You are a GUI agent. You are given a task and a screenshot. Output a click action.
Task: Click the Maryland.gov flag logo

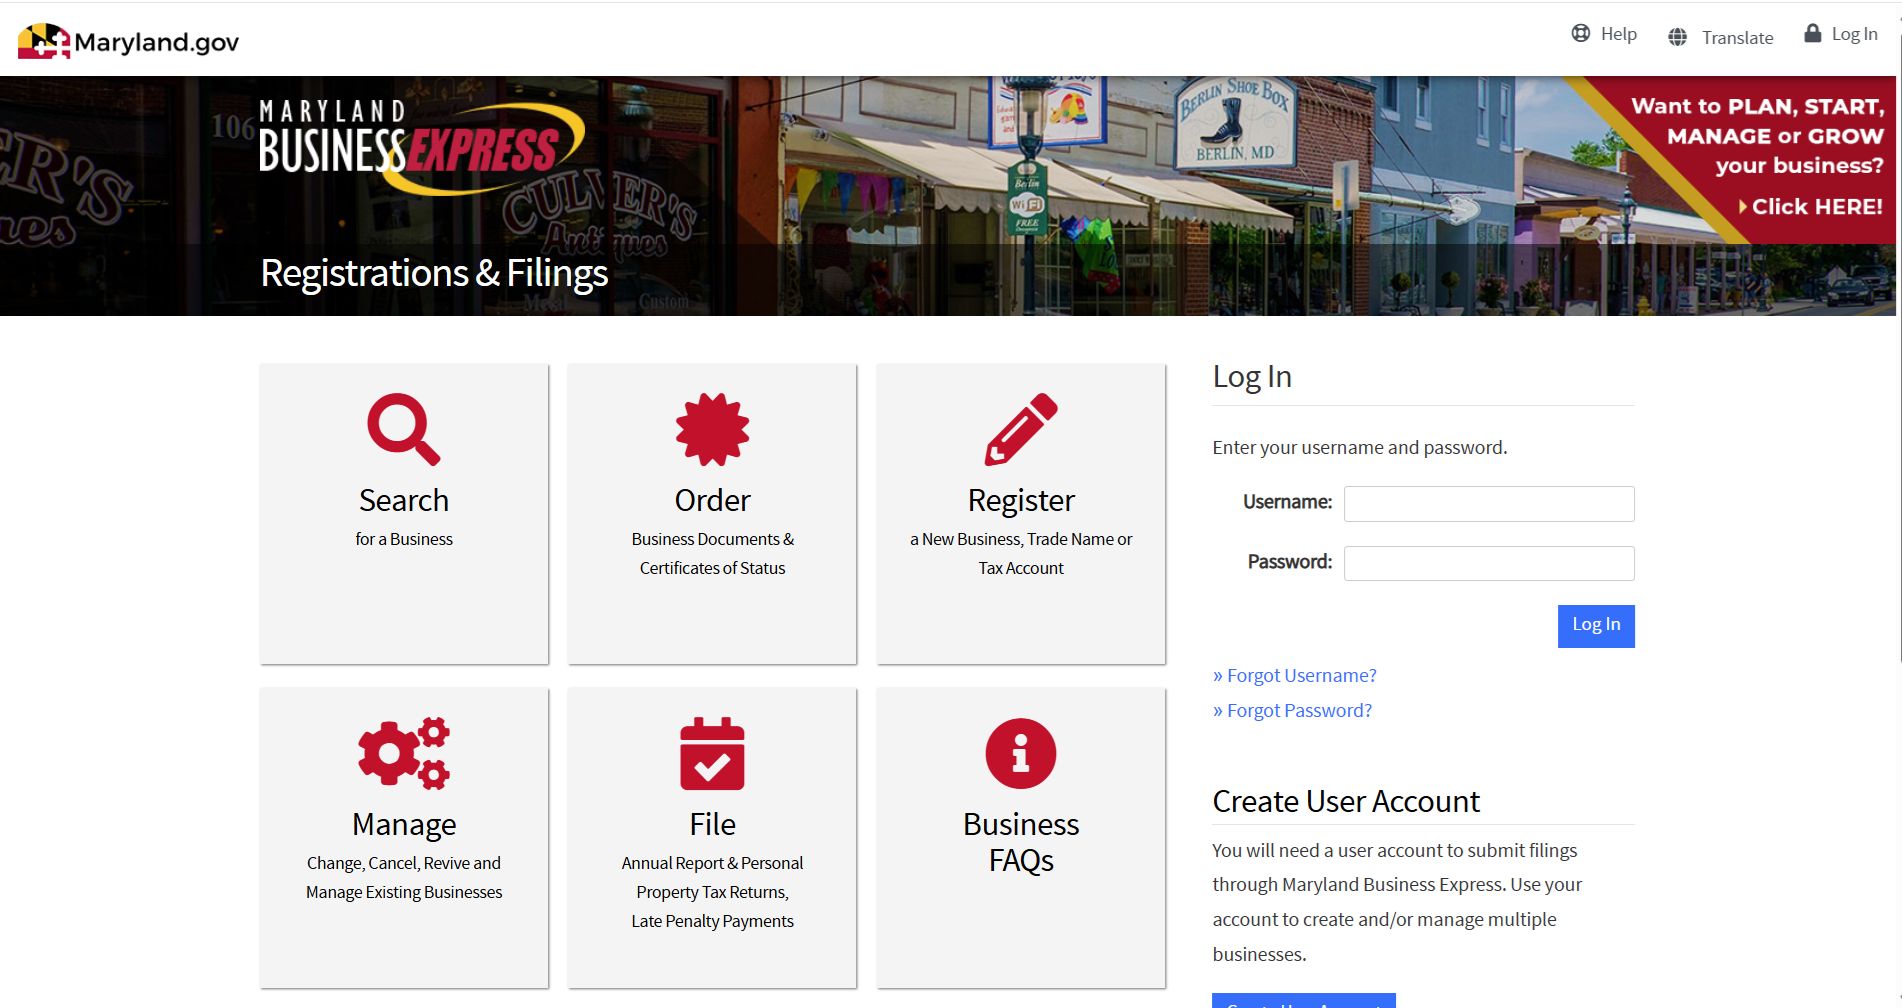[x=43, y=41]
